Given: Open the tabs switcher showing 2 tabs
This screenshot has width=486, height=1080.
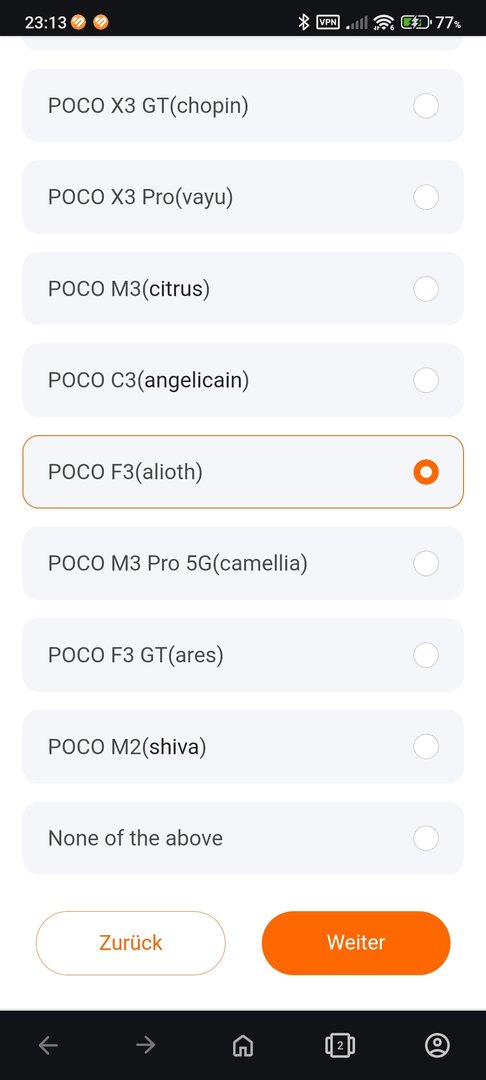Looking at the screenshot, I should pos(340,1046).
